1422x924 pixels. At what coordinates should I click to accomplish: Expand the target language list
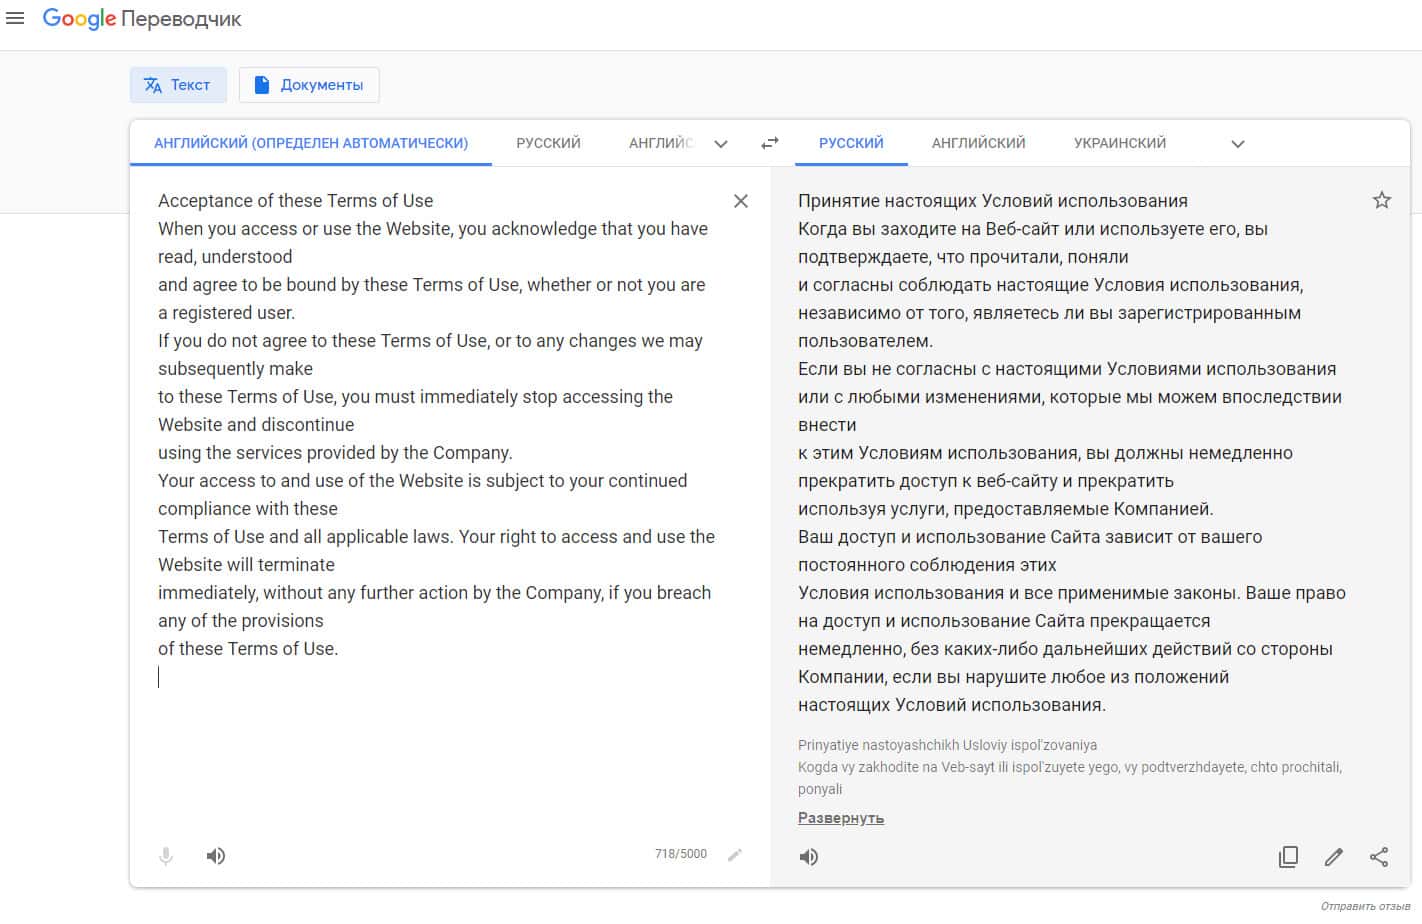(1238, 144)
